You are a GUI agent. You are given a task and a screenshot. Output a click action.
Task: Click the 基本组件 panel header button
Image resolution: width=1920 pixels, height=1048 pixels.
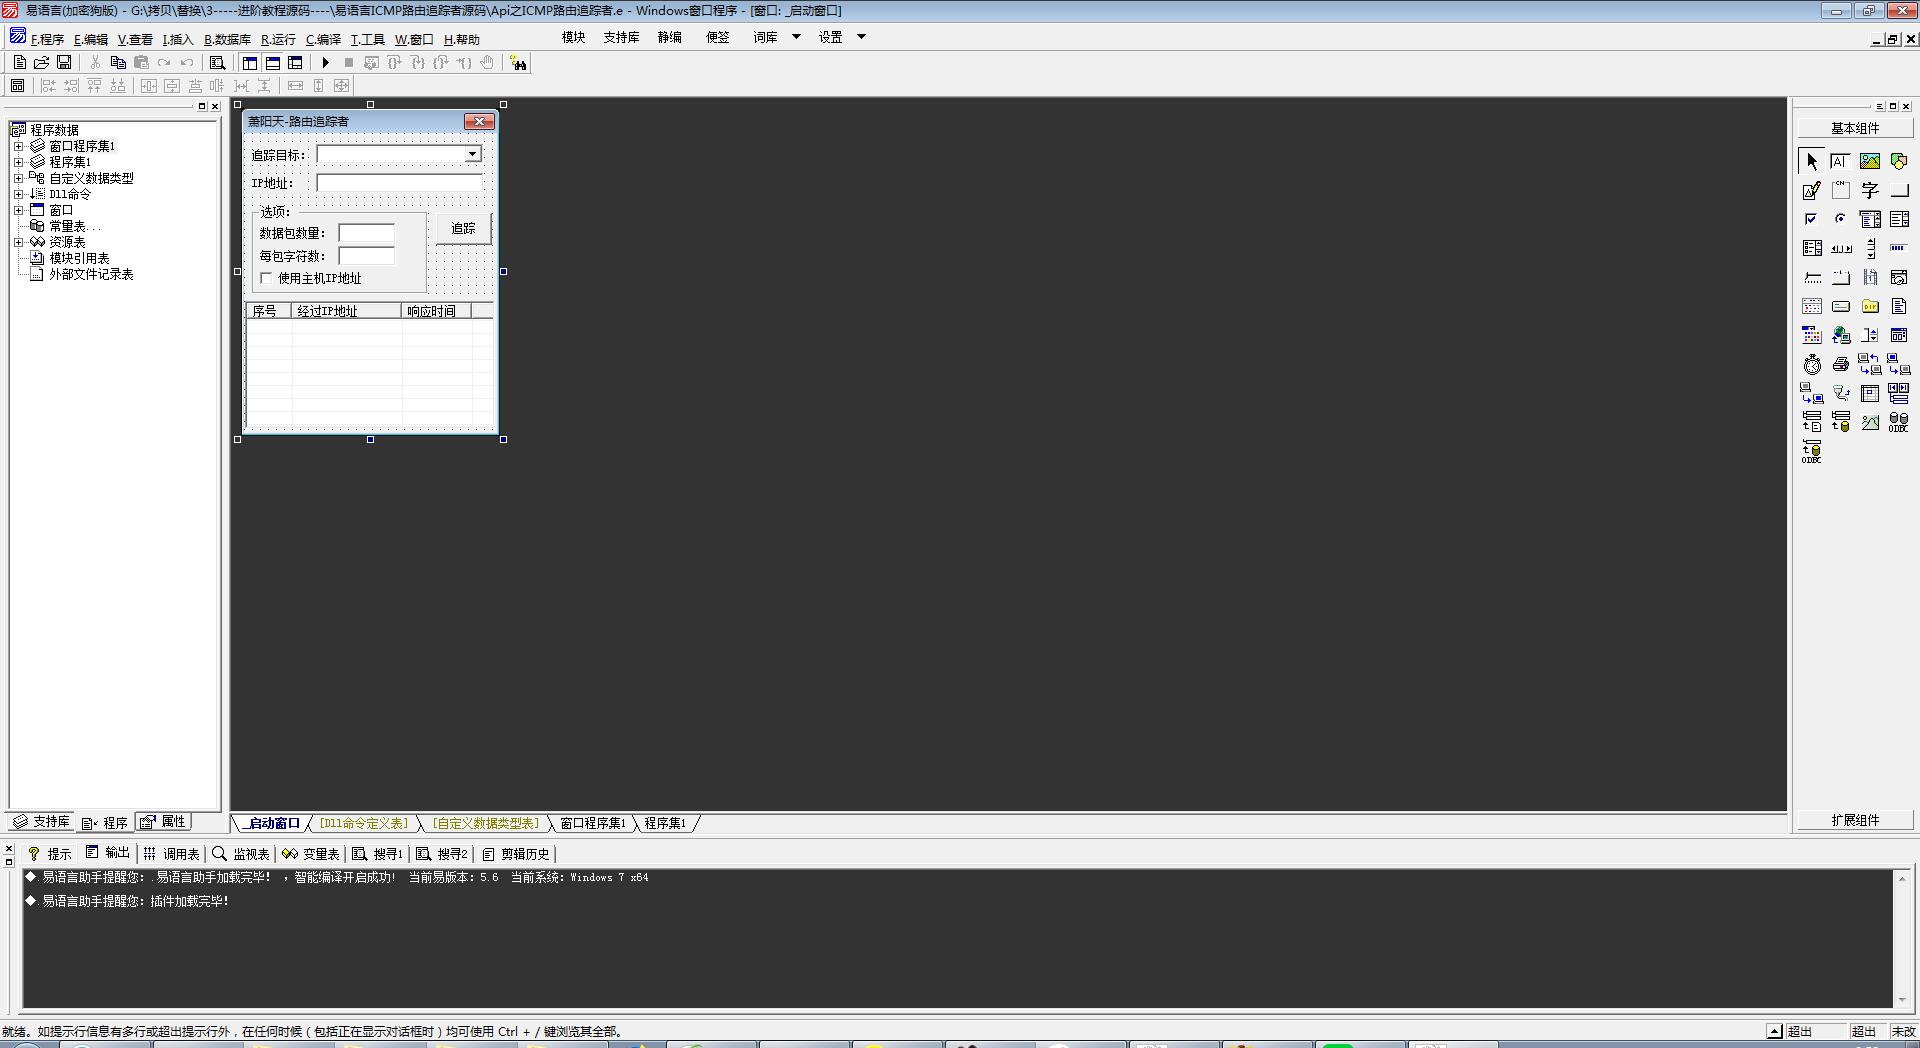click(1855, 128)
